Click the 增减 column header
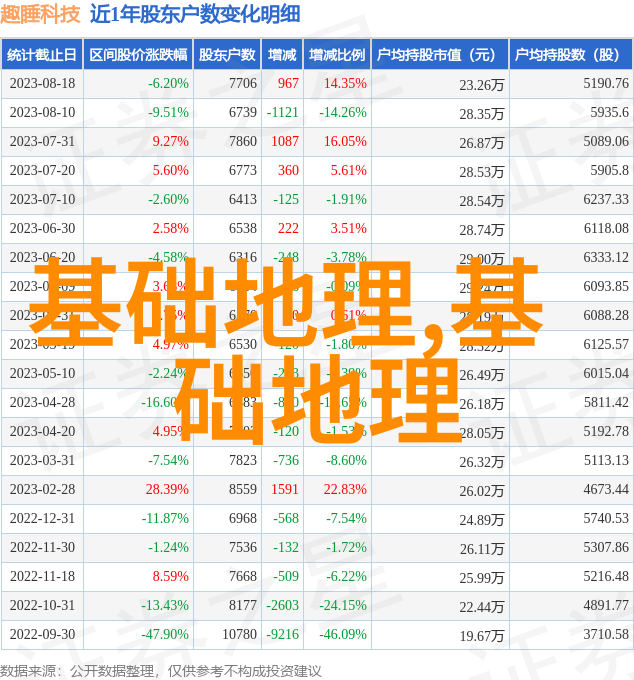The height and width of the screenshot is (680, 634). [282, 55]
